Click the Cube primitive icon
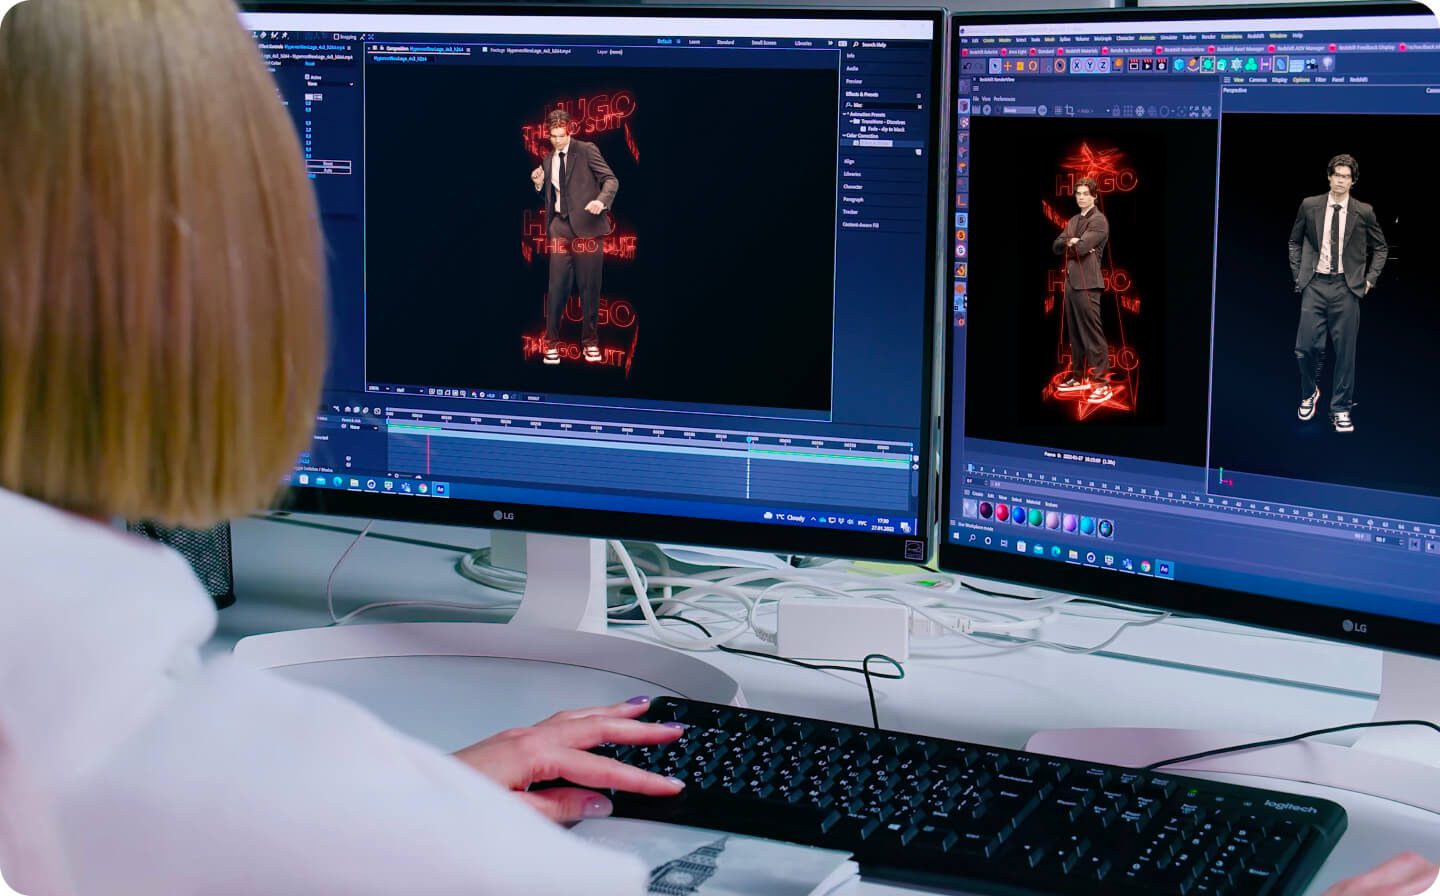1440x896 pixels. 1180,65
